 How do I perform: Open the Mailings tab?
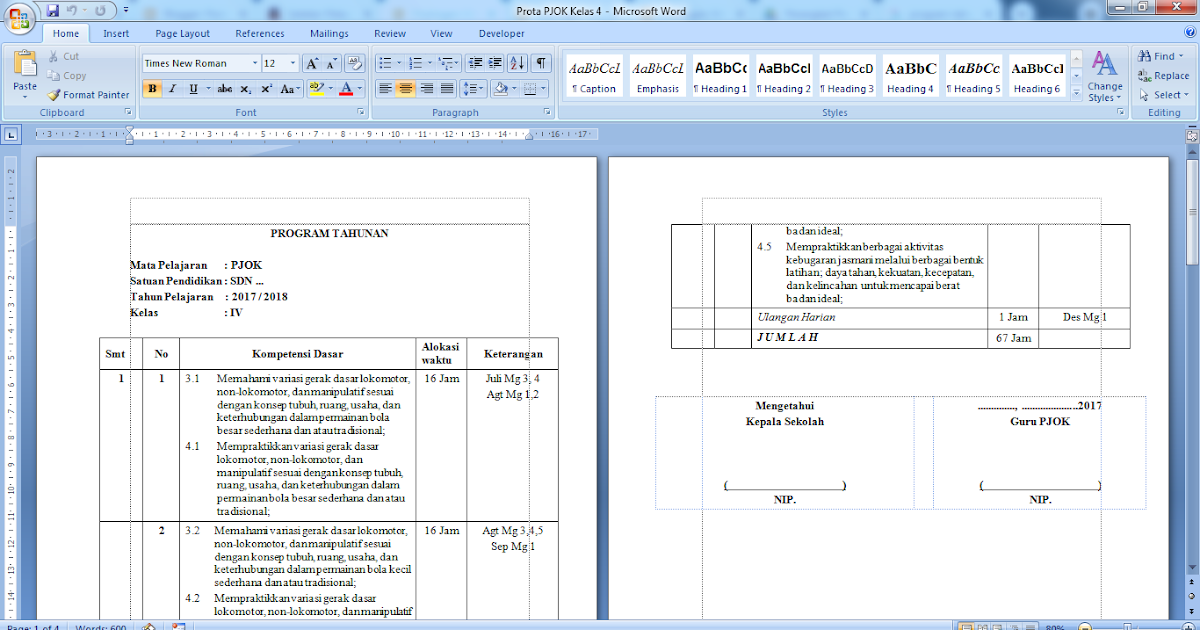[329, 33]
